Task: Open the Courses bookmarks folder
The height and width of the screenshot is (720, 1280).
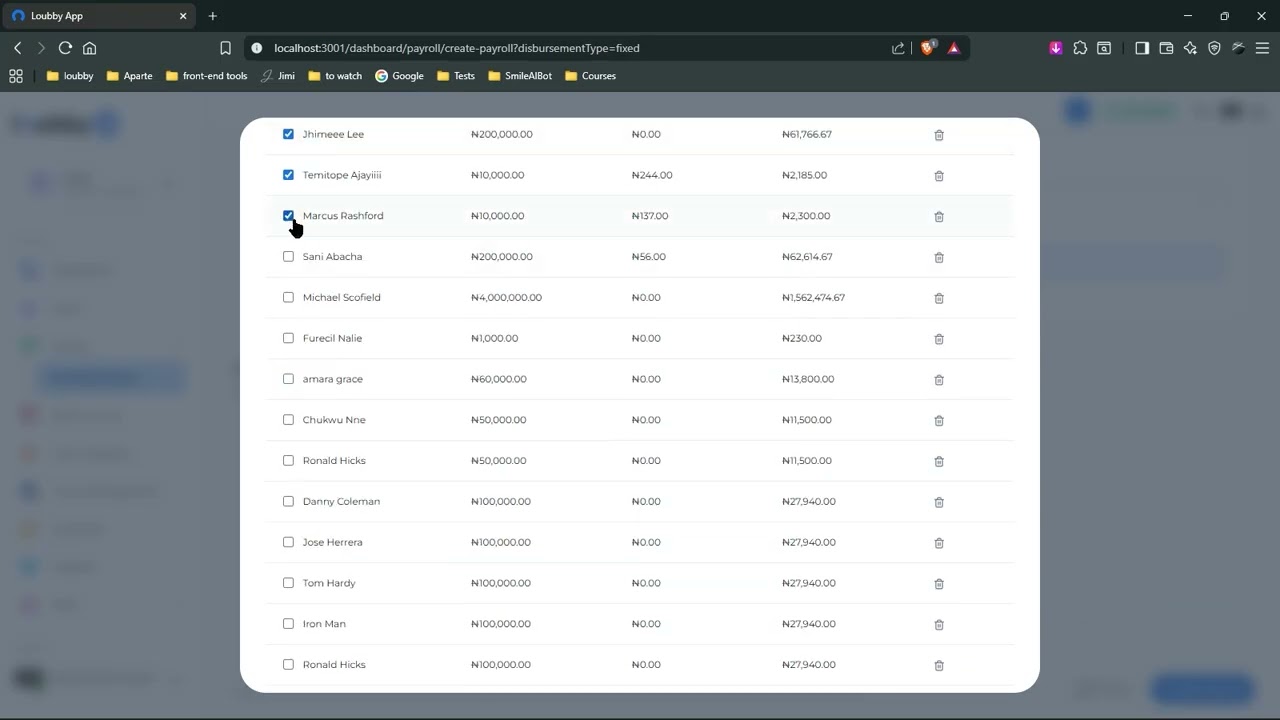Action: (x=590, y=76)
